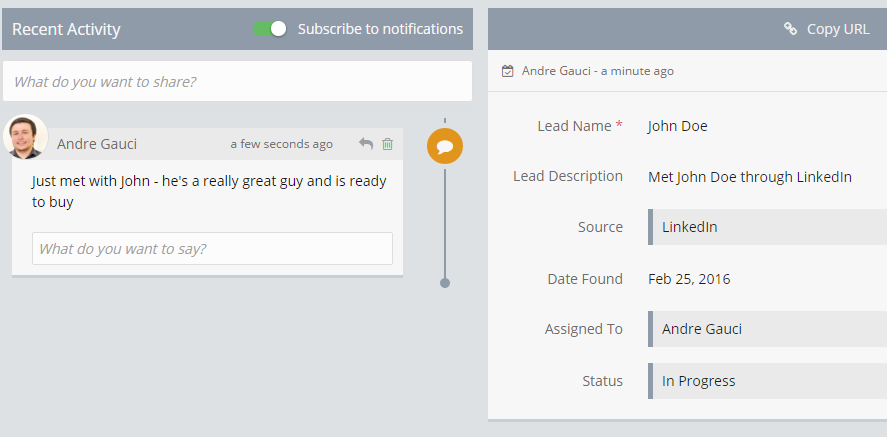887x437 pixels.
Task: Click the end dot of the activity timeline
Action: [x=445, y=283]
